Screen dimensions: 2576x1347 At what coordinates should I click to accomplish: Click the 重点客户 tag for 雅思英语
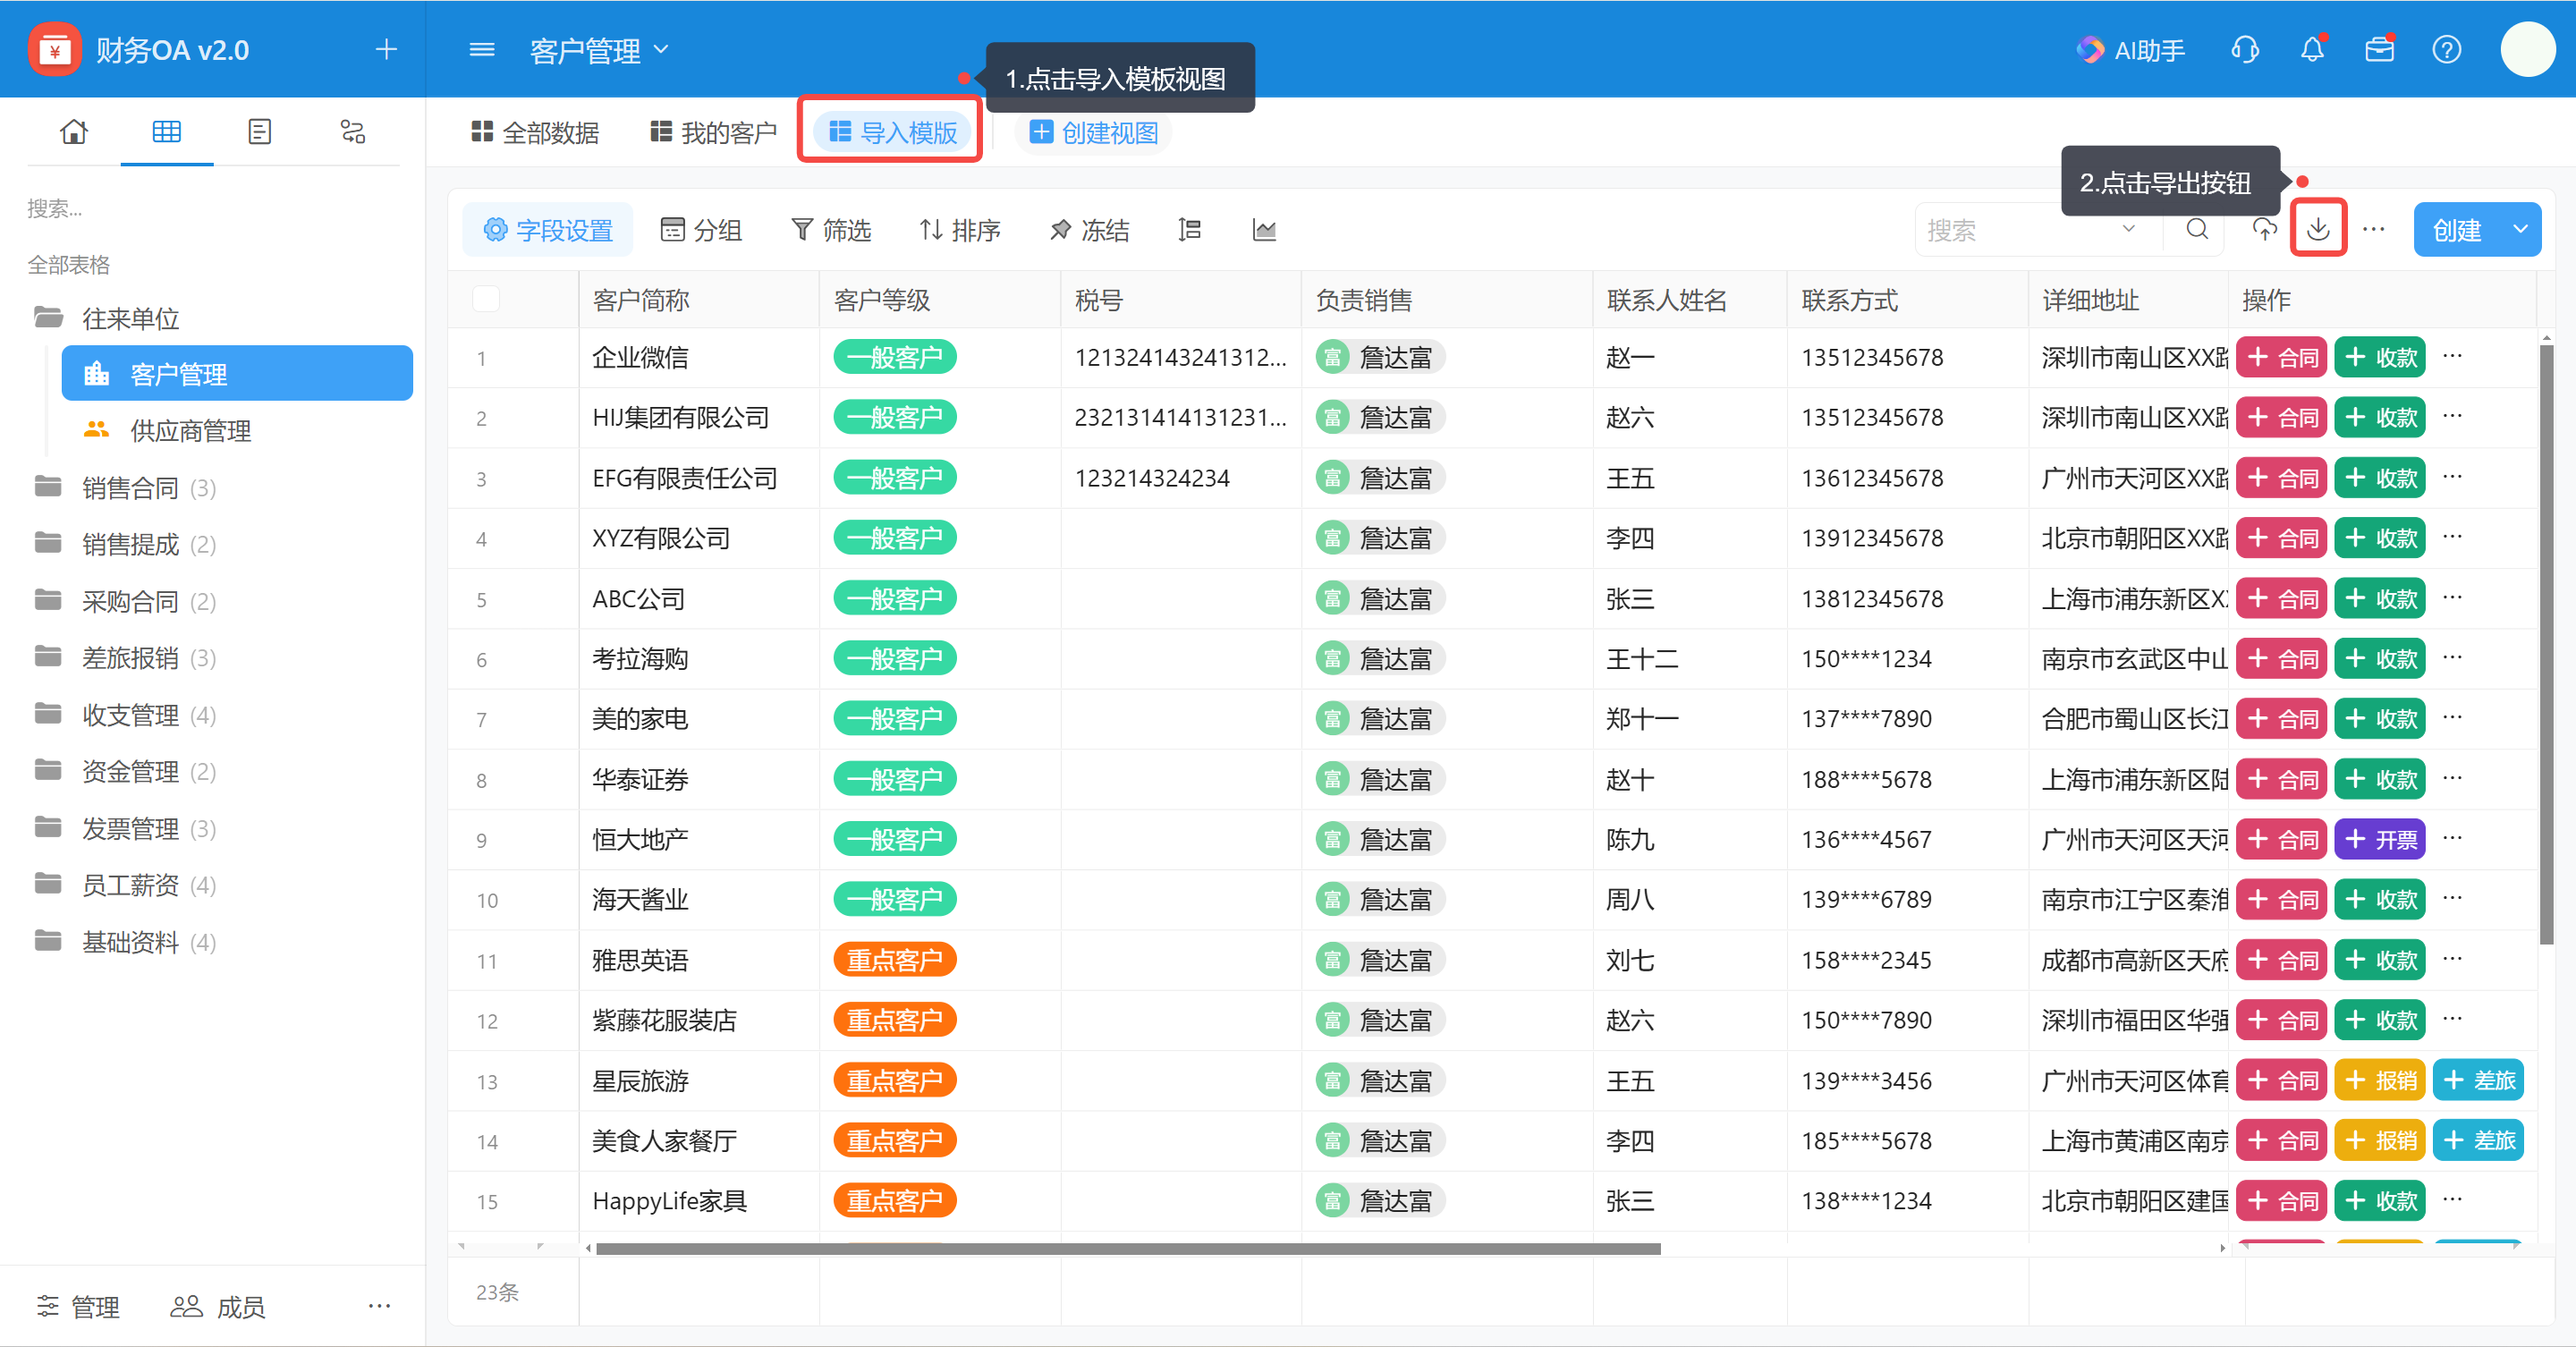894,960
